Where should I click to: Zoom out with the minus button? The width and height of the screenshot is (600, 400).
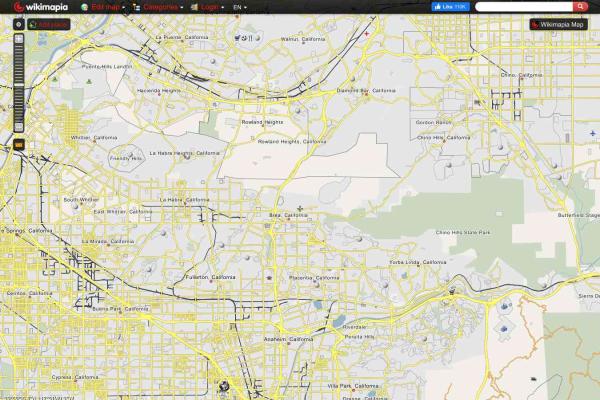pyautogui.click(x=19, y=127)
